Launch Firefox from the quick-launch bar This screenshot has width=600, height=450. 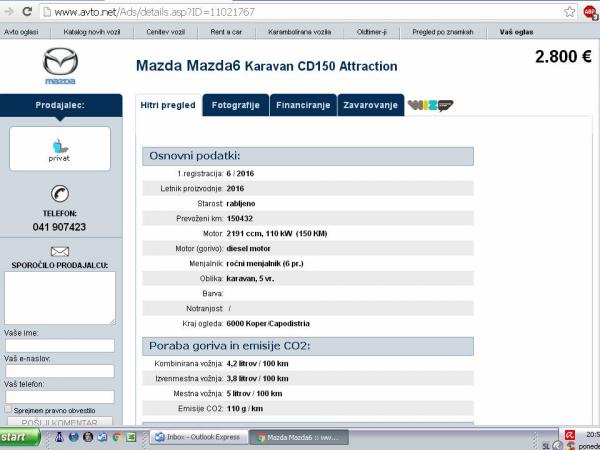click(x=74, y=437)
